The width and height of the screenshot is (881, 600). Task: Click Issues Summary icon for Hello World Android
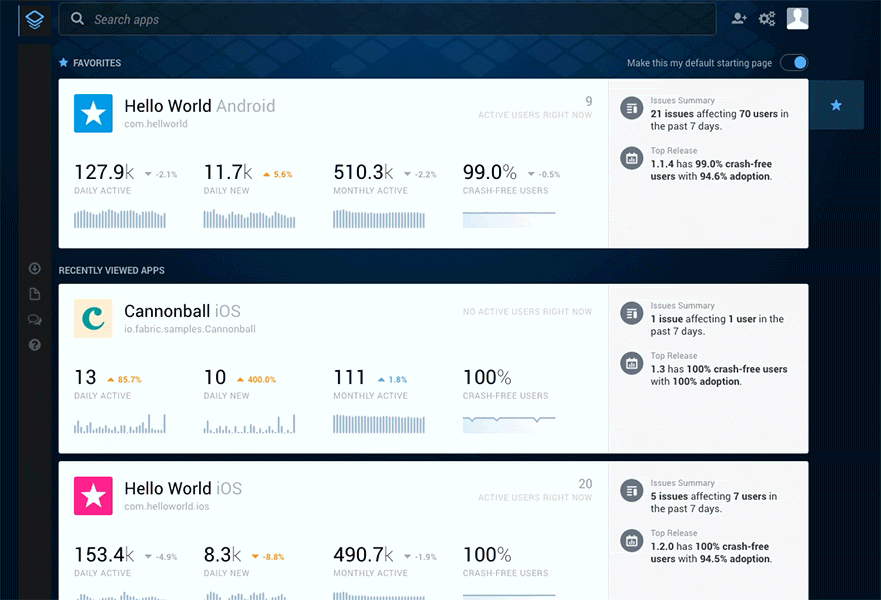click(632, 108)
